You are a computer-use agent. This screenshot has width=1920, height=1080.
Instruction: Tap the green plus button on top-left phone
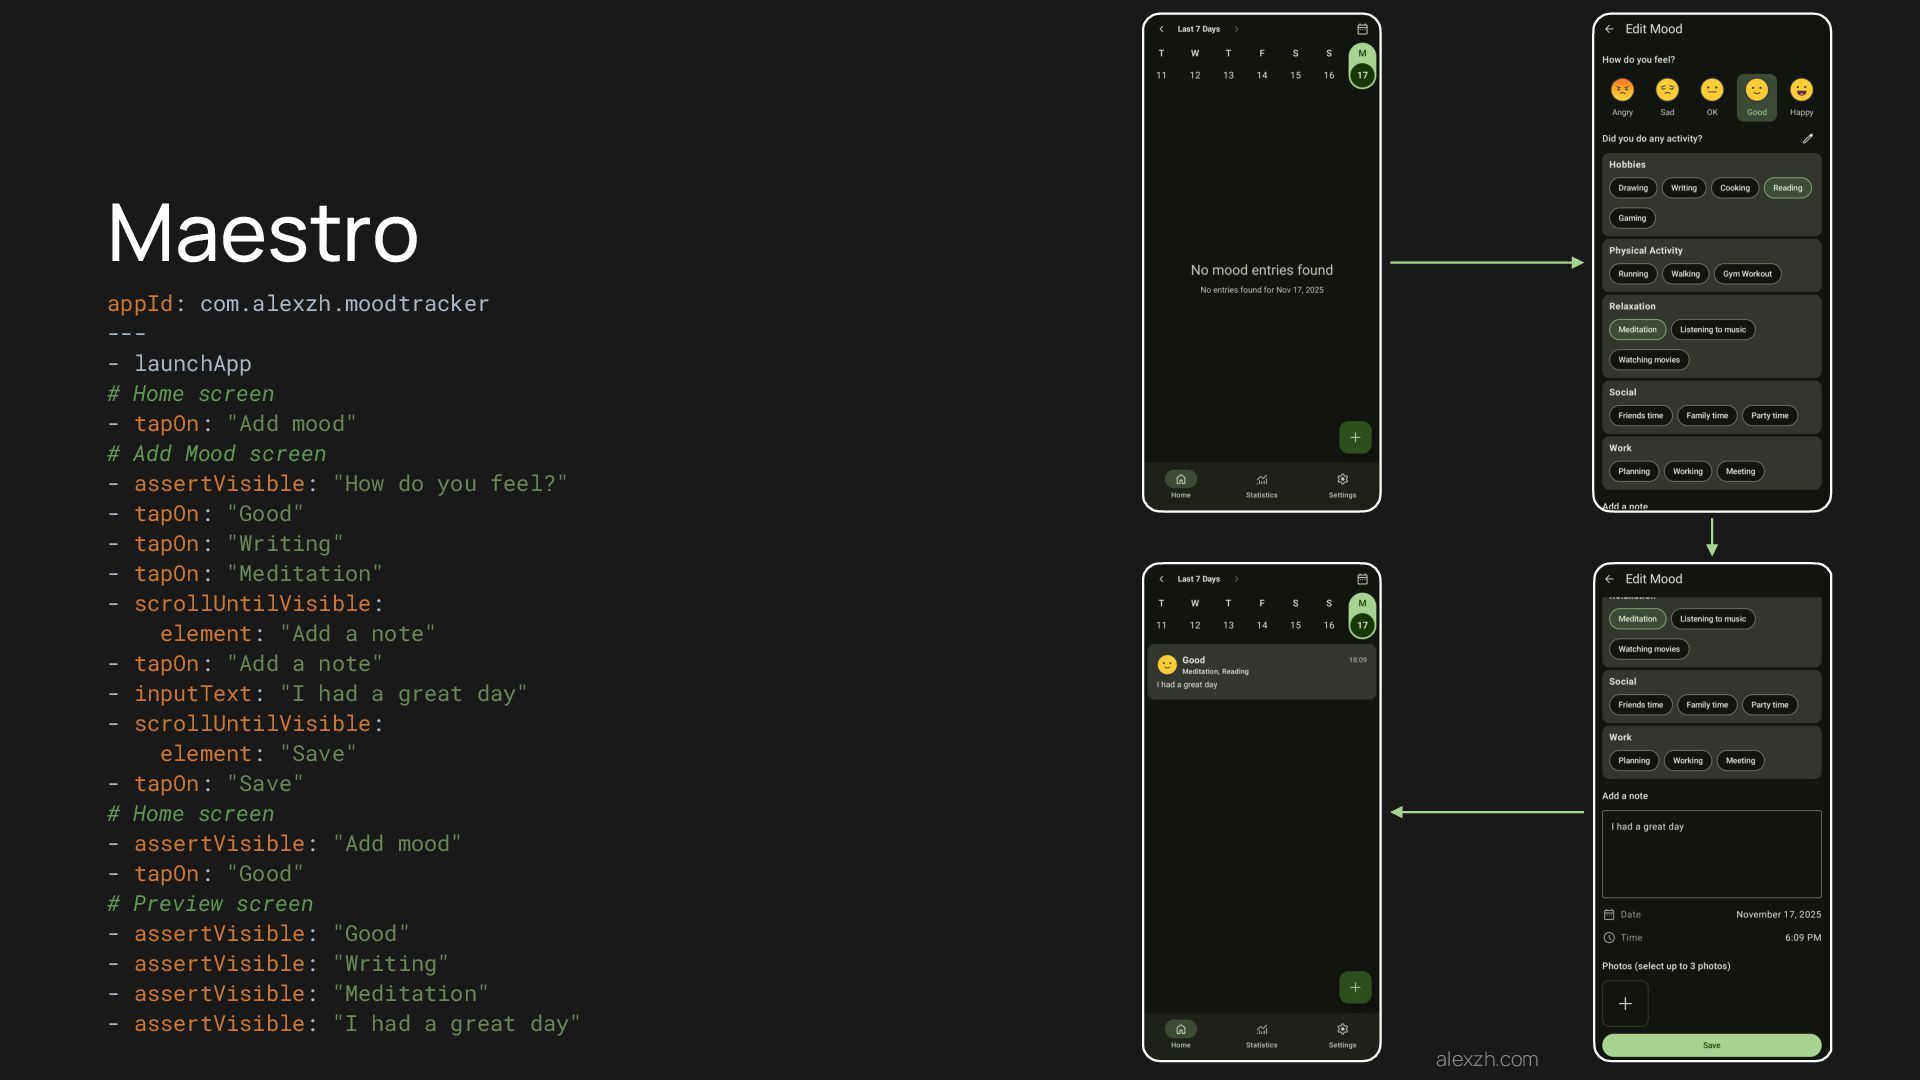1355,437
